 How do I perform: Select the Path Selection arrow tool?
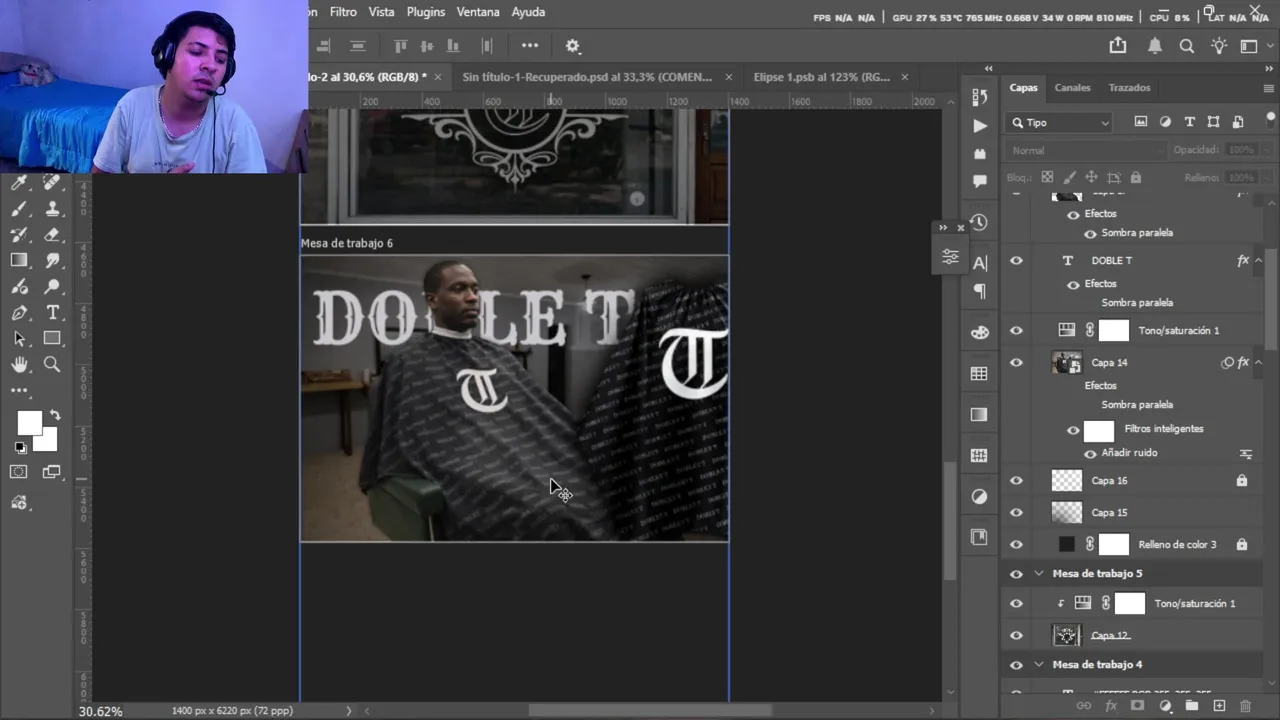click(x=19, y=339)
